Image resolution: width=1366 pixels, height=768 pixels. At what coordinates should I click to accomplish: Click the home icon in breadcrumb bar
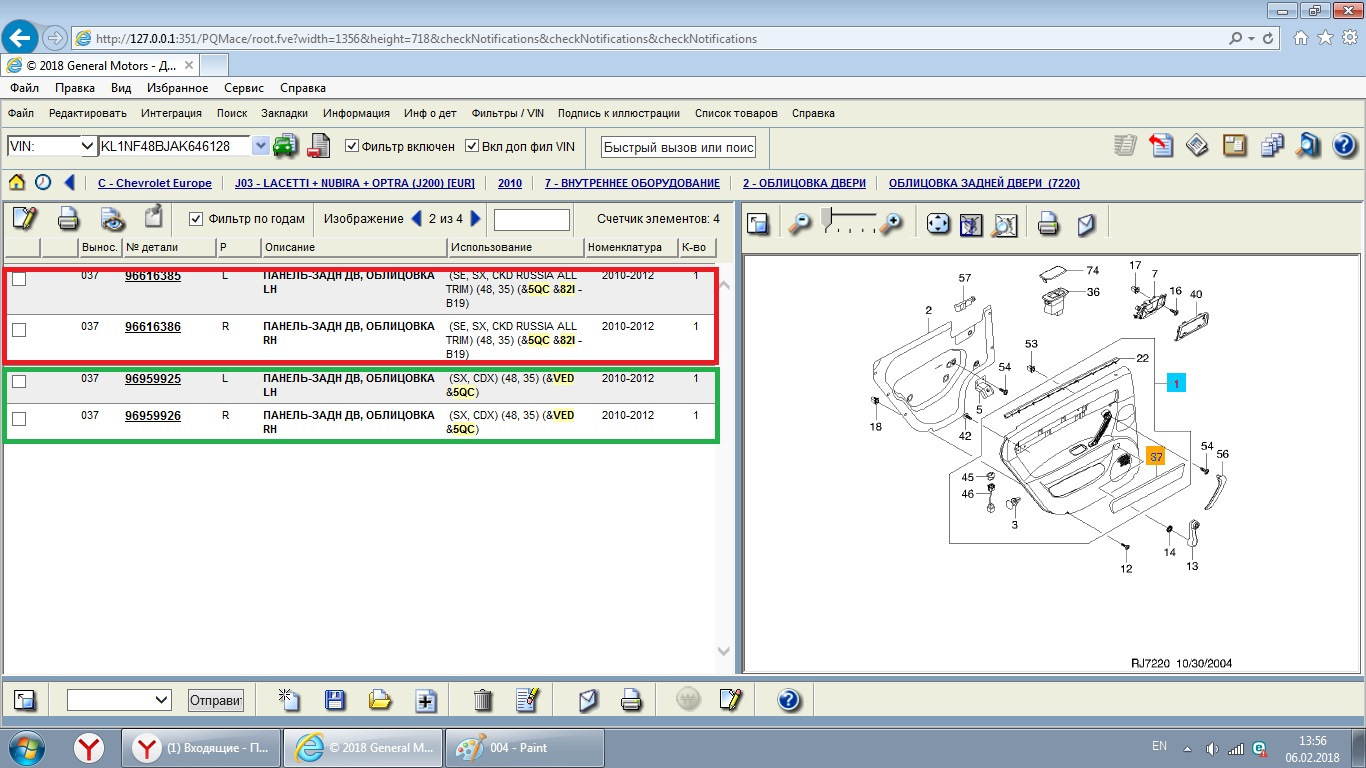tap(16, 183)
